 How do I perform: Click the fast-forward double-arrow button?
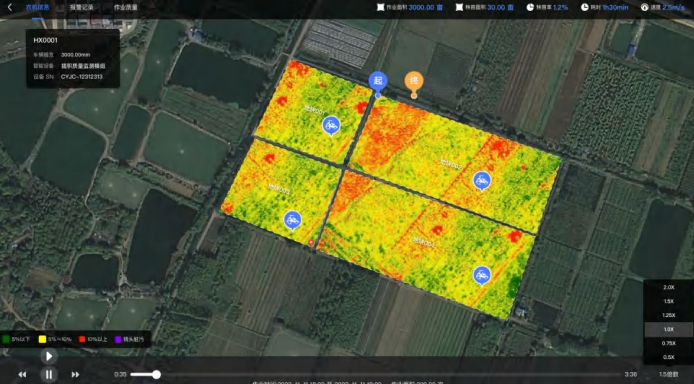click(75, 375)
